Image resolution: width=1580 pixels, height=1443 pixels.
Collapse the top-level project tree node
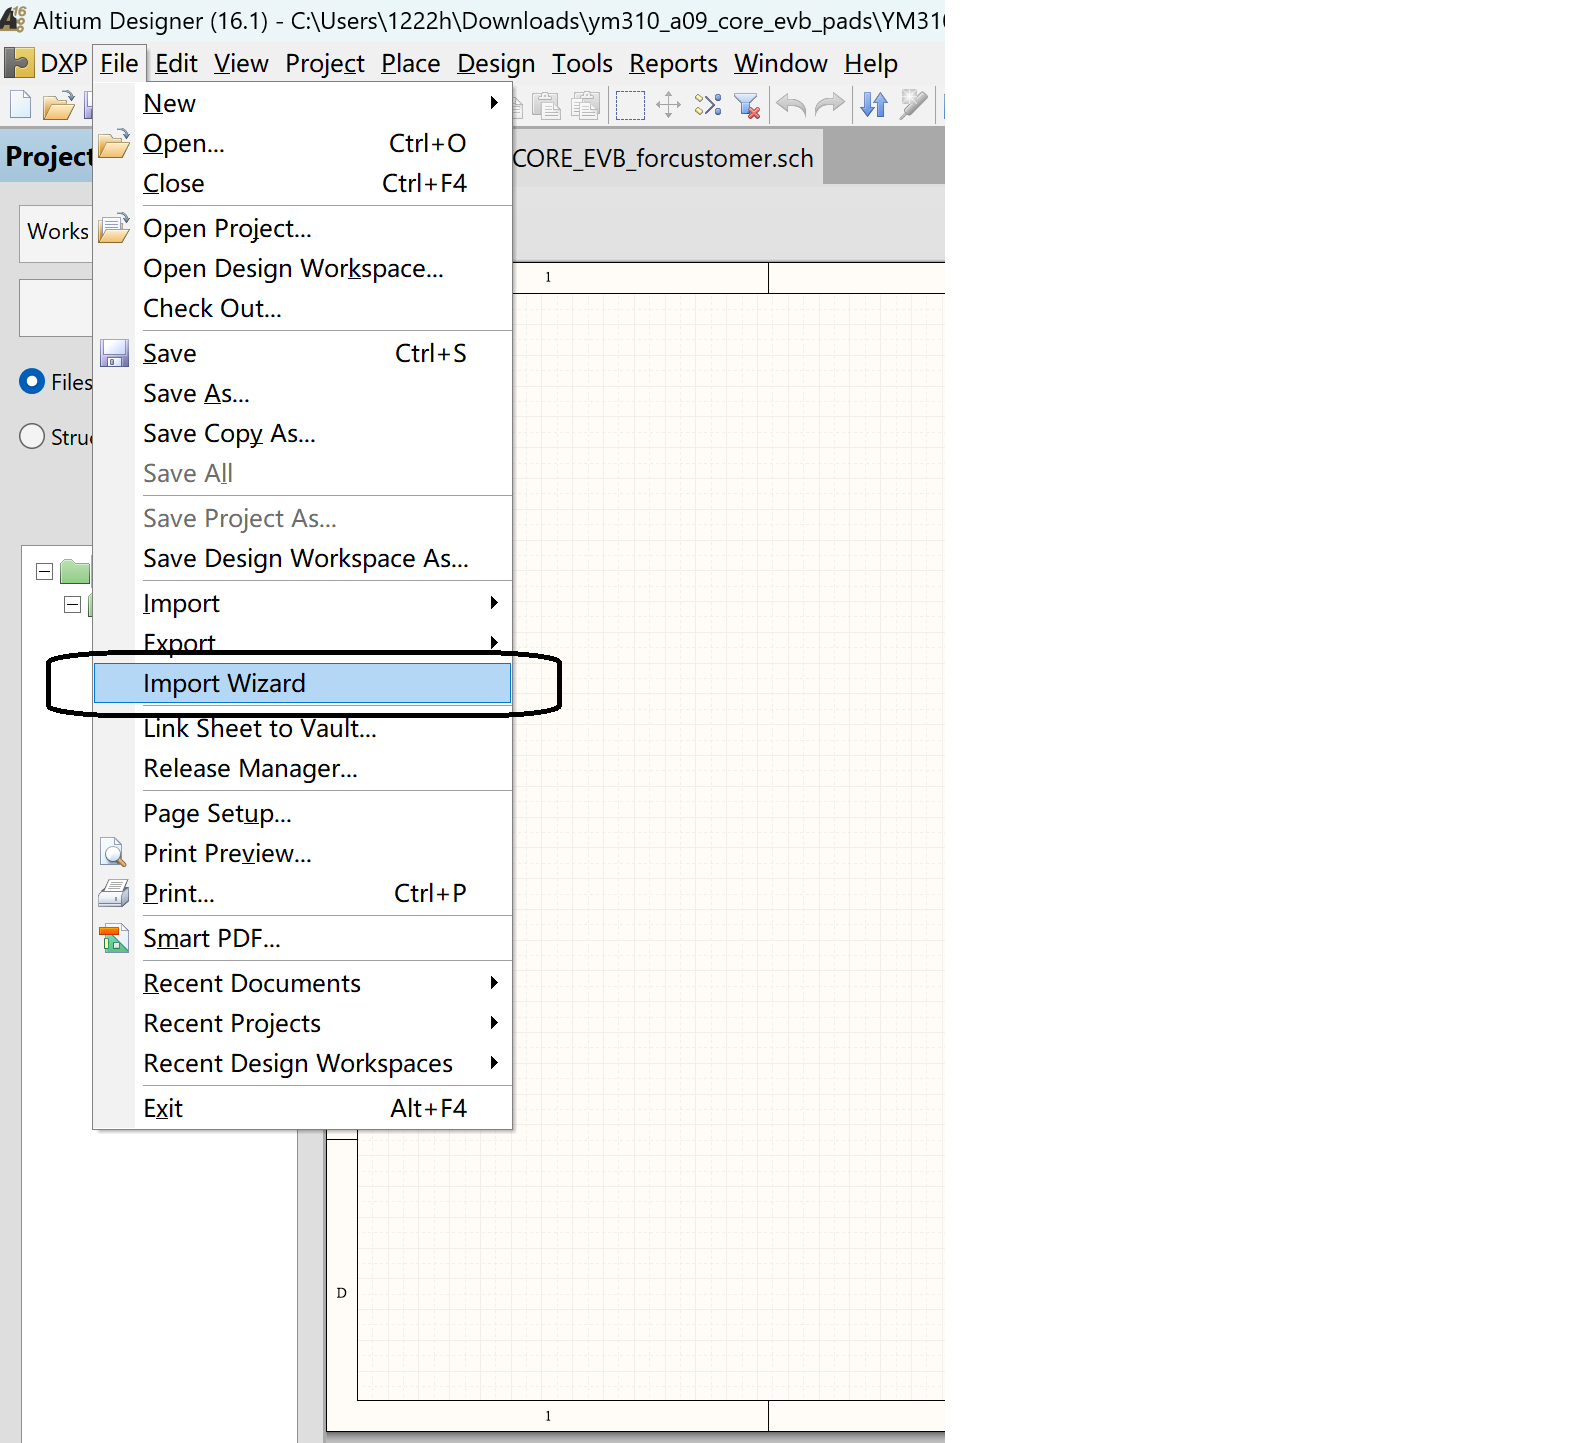click(44, 572)
